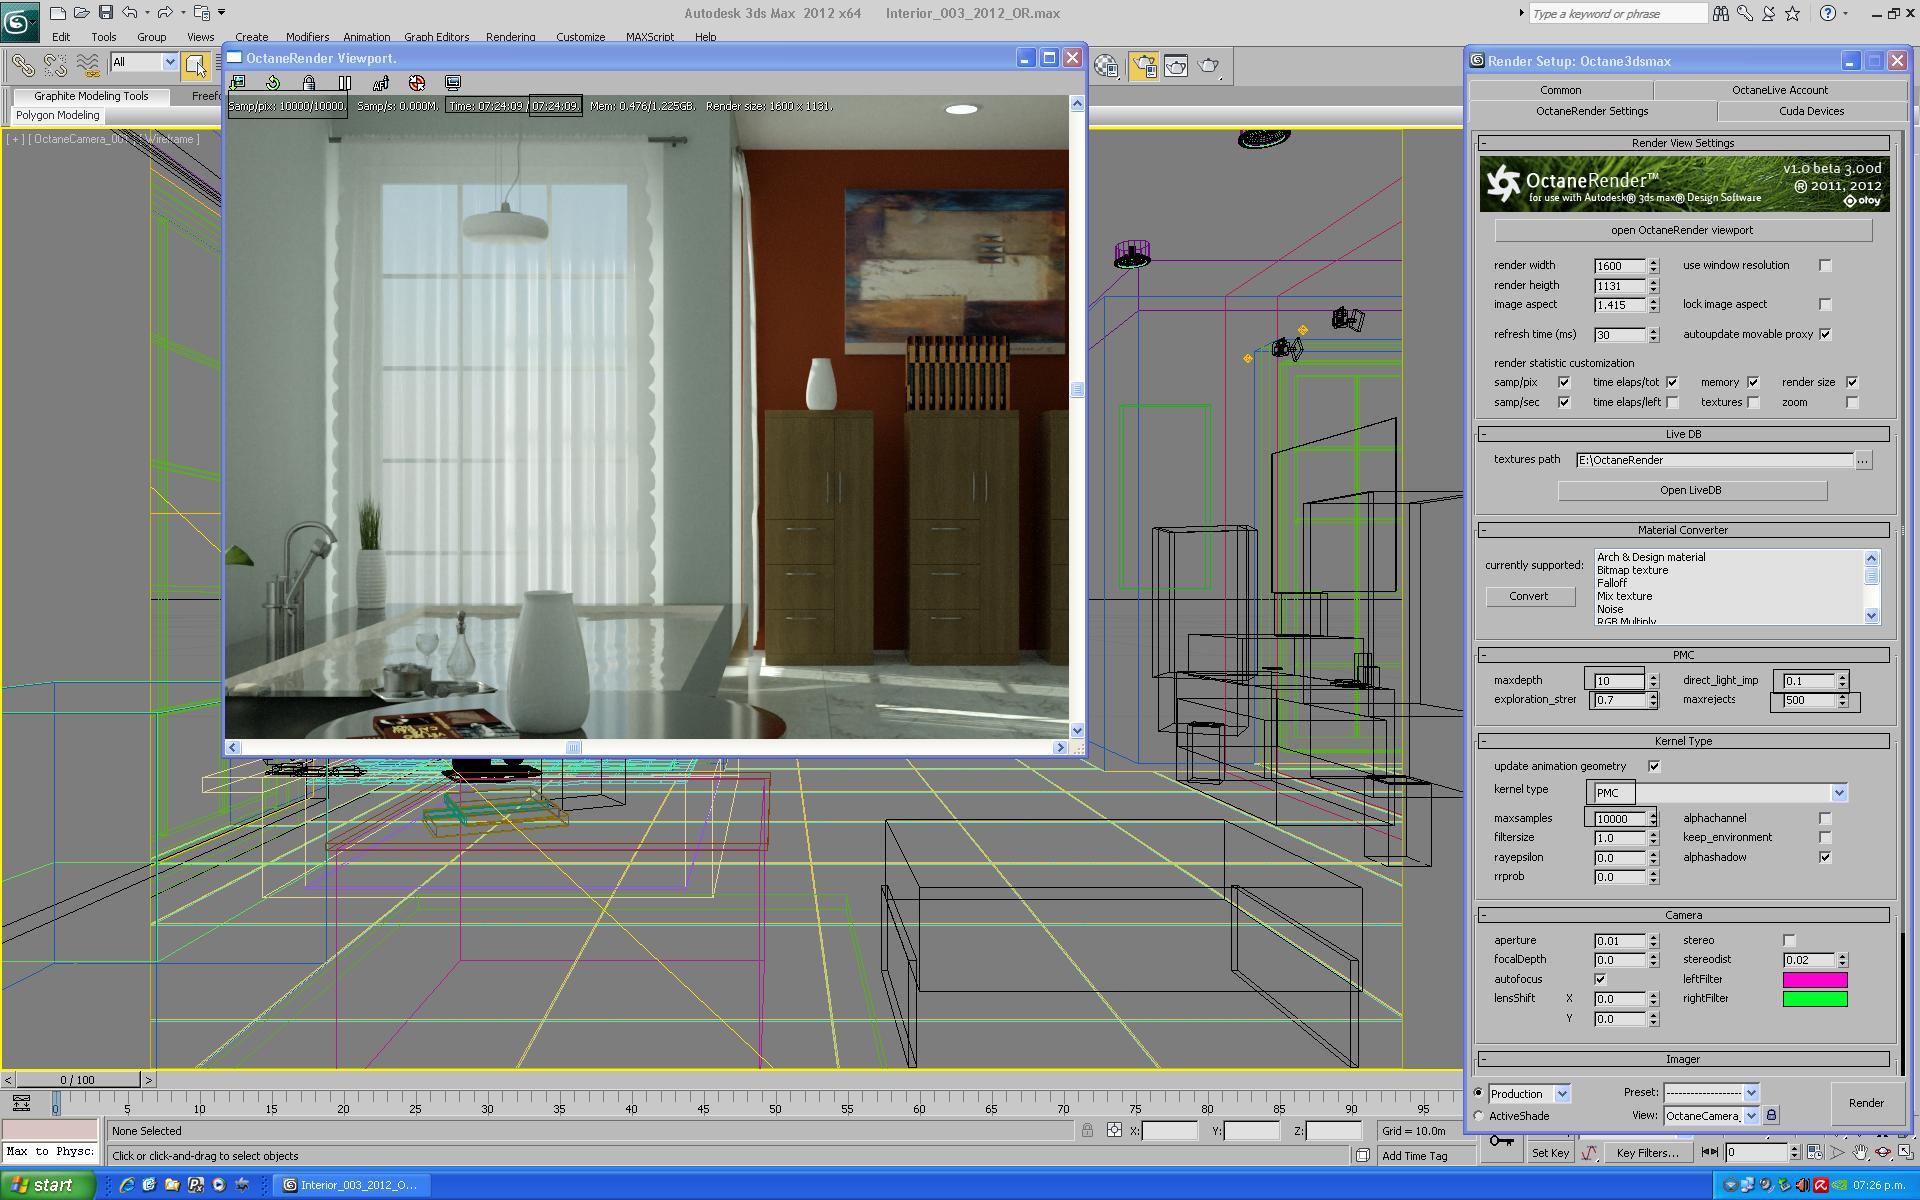Click the Orbit viewport navigation icon
Image resolution: width=1920 pixels, height=1200 pixels.
[x=1882, y=1152]
